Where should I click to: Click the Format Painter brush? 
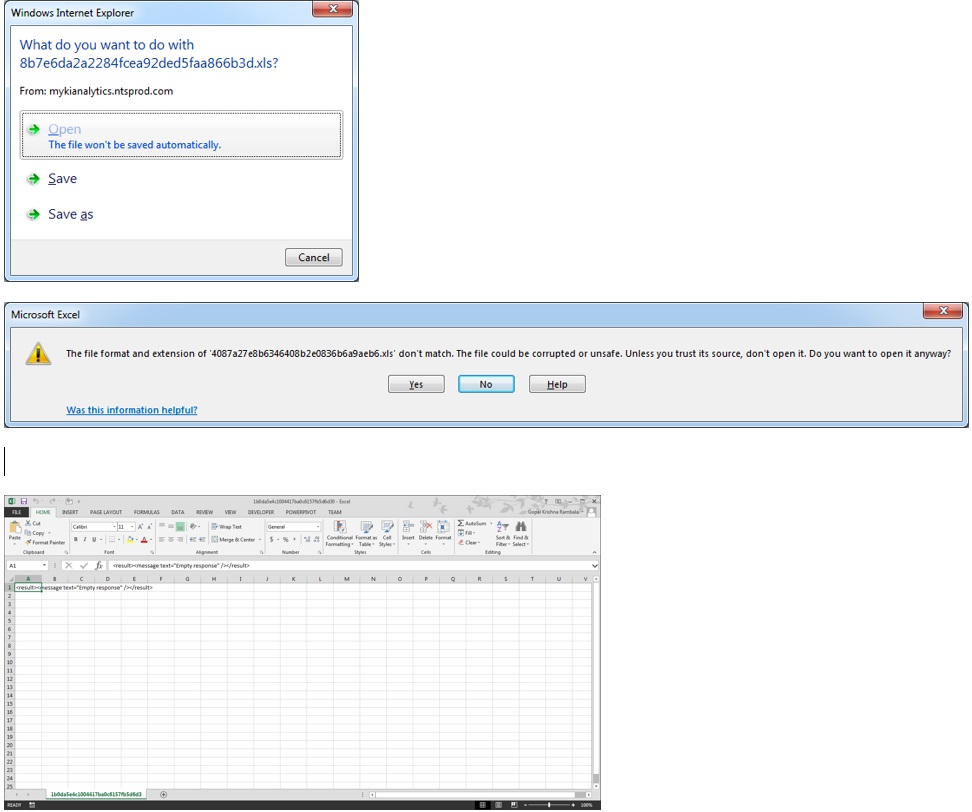pyautogui.click(x=29, y=542)
